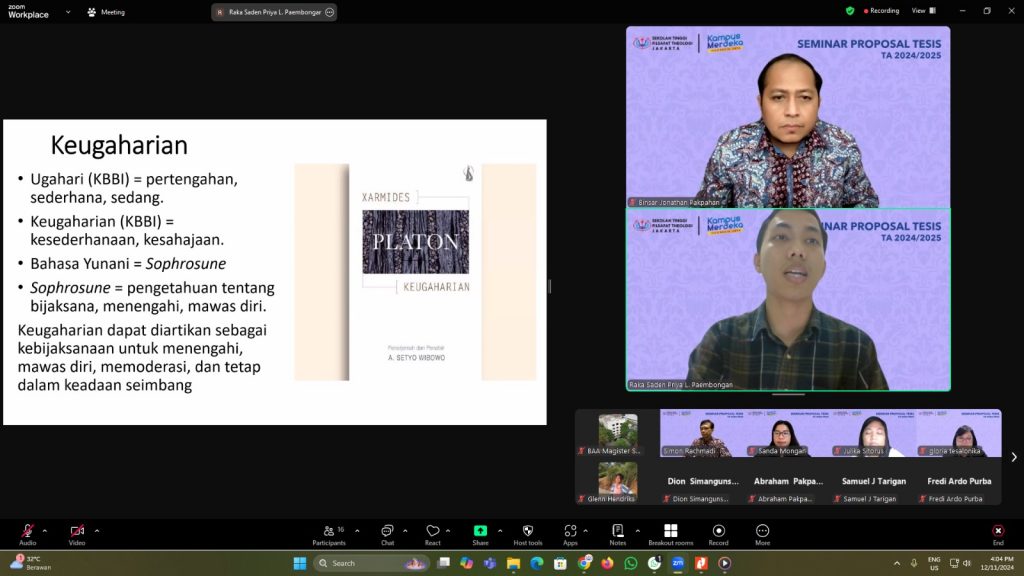Open Zoom app icon in the taskbar

(678, 563)
